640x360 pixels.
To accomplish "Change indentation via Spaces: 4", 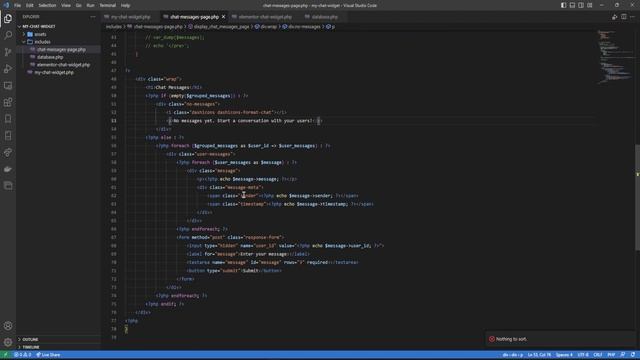I will 564,355.
